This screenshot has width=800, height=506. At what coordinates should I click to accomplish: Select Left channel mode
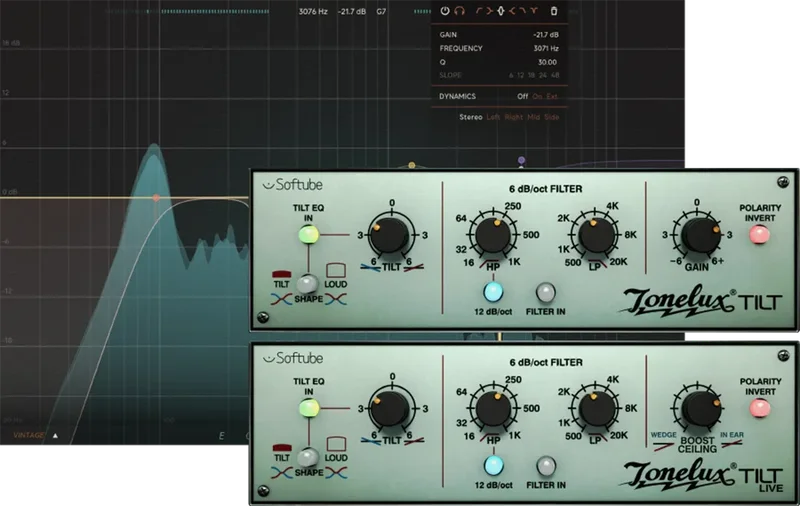[x=493, y=117]
